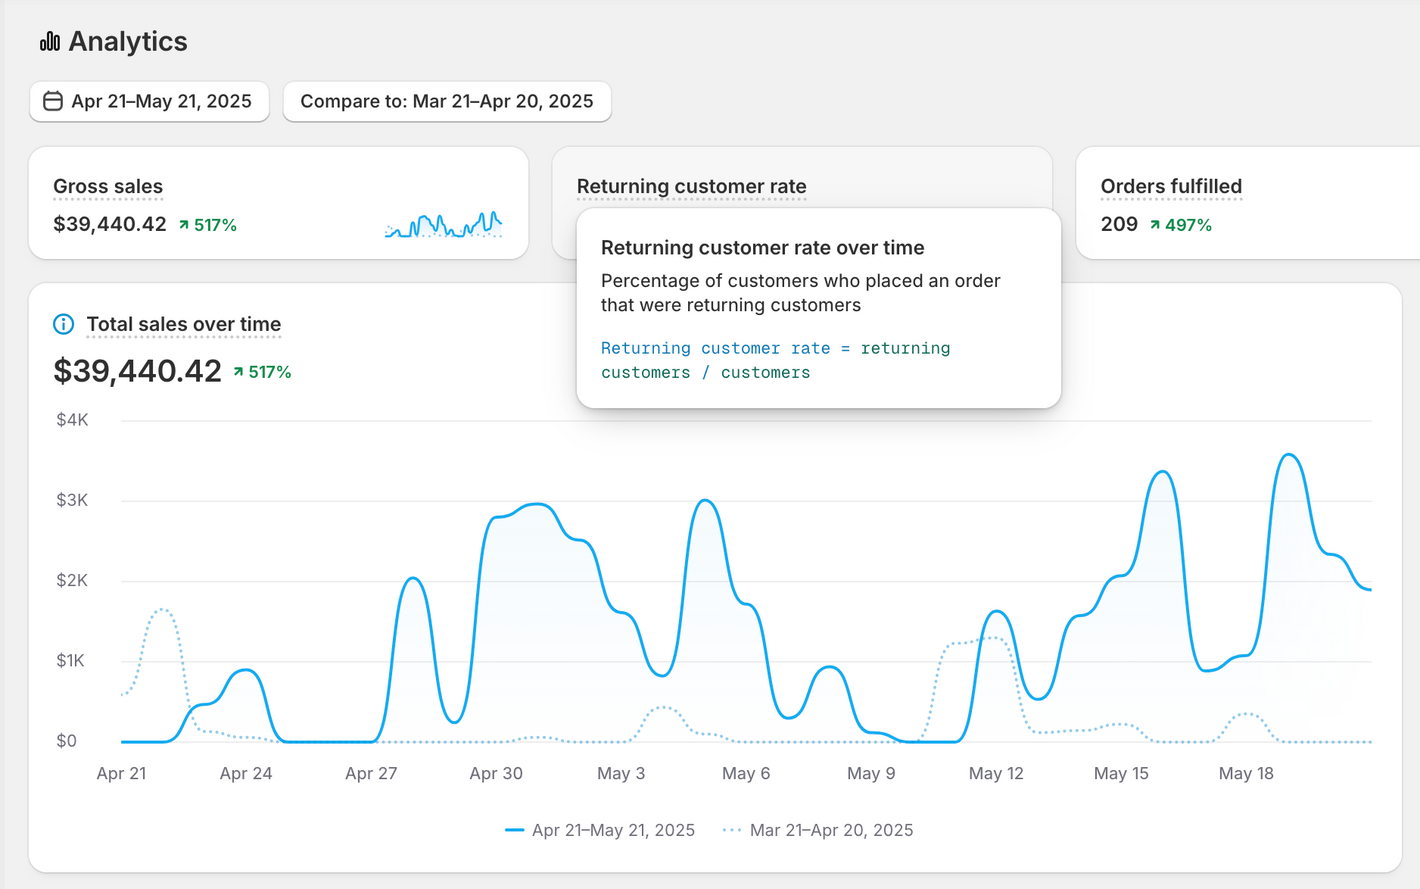Toggle the Apr 21–May 21, 2025 legend label
Image resolution: width=1420 pixels, height=889 pixels.
(612, 830)
